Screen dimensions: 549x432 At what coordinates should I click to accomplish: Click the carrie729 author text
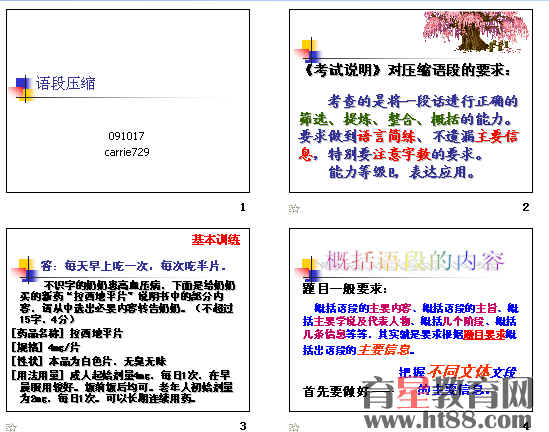(127, 152)
